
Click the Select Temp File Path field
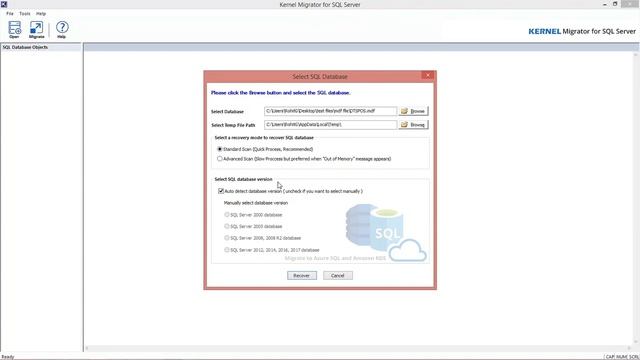[330, 124]
